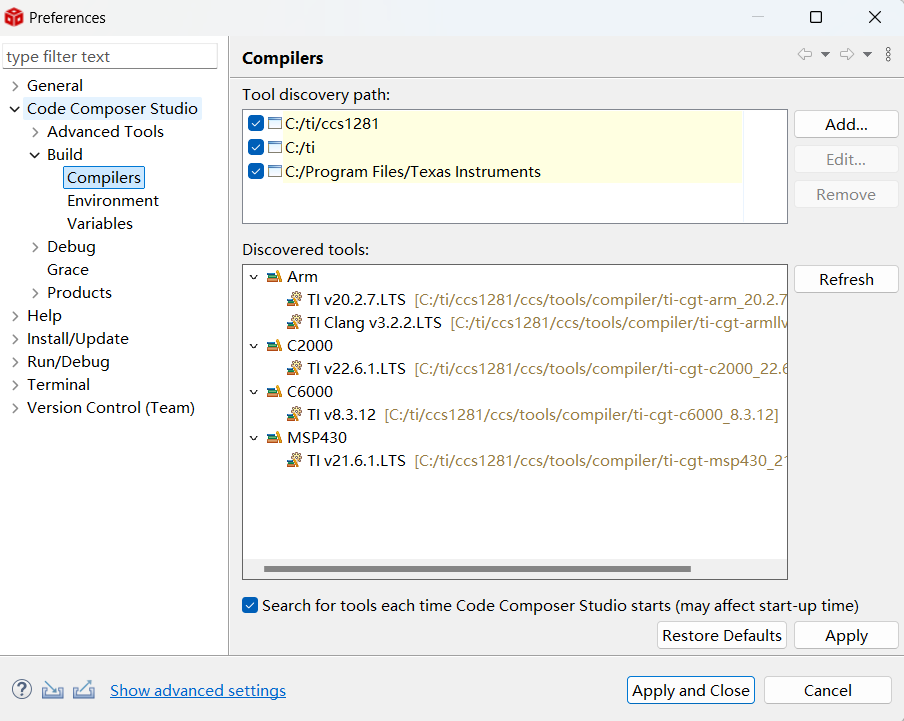This screenshot has width=904, height=721.
Task: Disable search for tools at startup
Action: coord(250,605)
